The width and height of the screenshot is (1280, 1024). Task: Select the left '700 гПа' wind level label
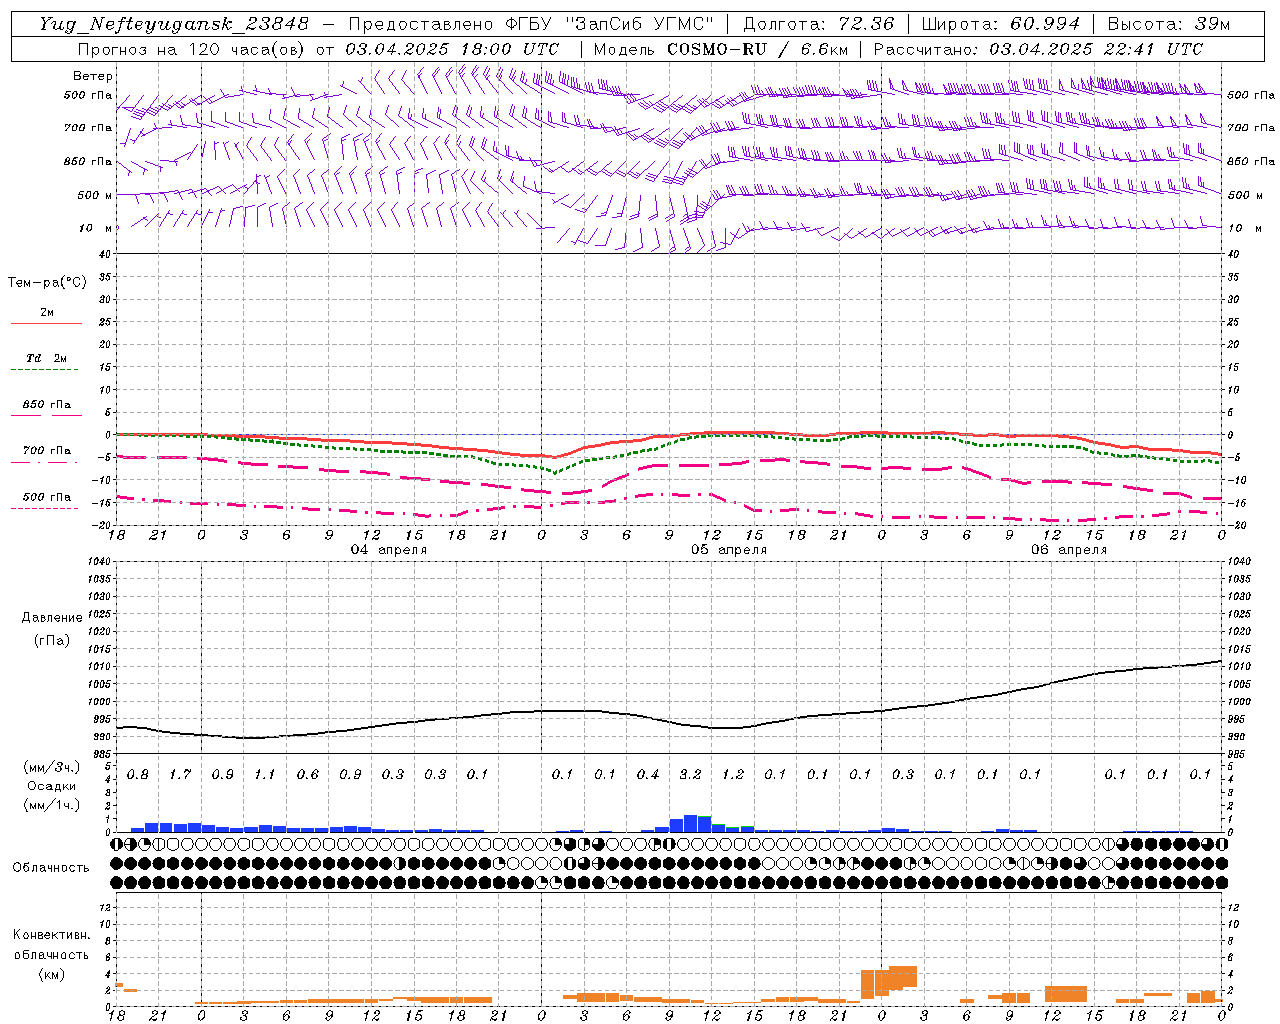coord(88,128)
